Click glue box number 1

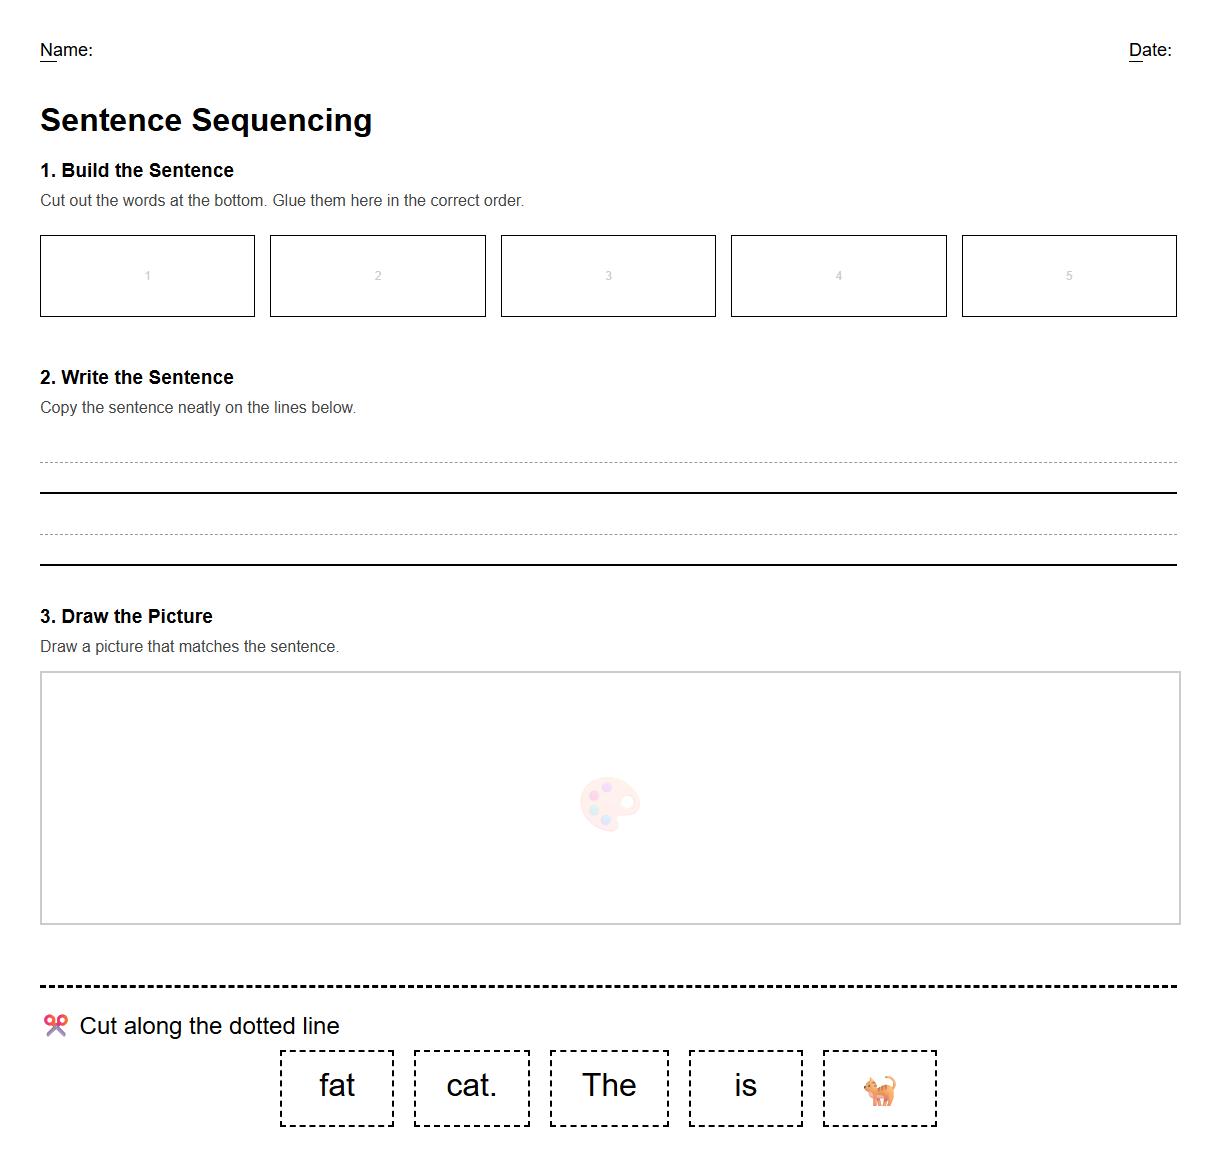(x=147, y=276)
